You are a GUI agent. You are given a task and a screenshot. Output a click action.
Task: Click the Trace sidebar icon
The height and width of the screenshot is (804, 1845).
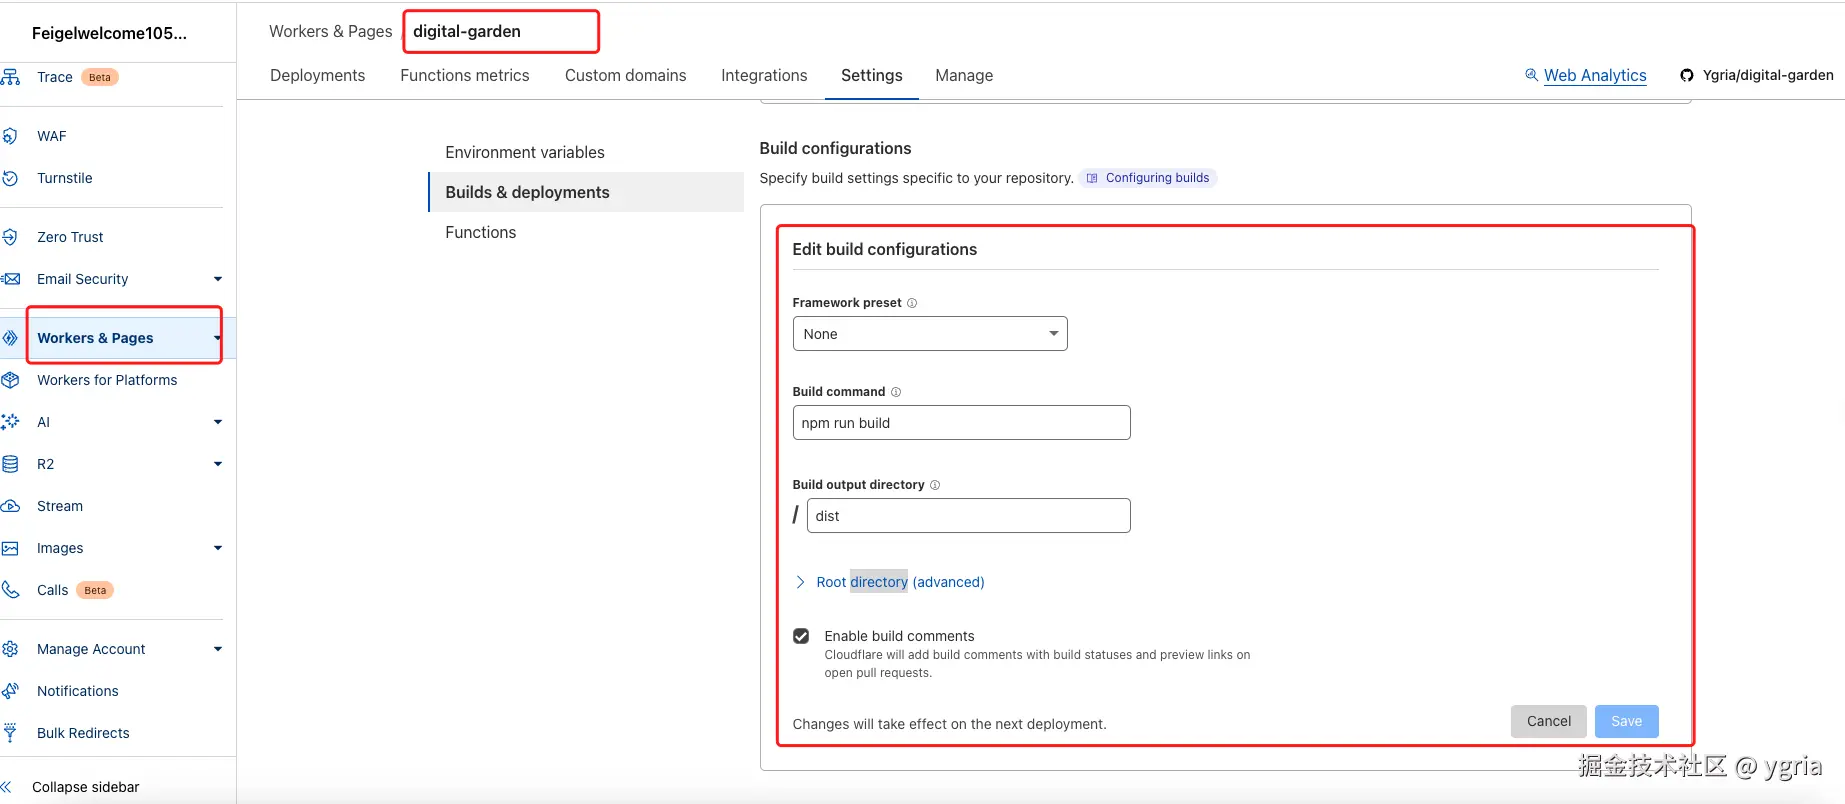[10, 77]
